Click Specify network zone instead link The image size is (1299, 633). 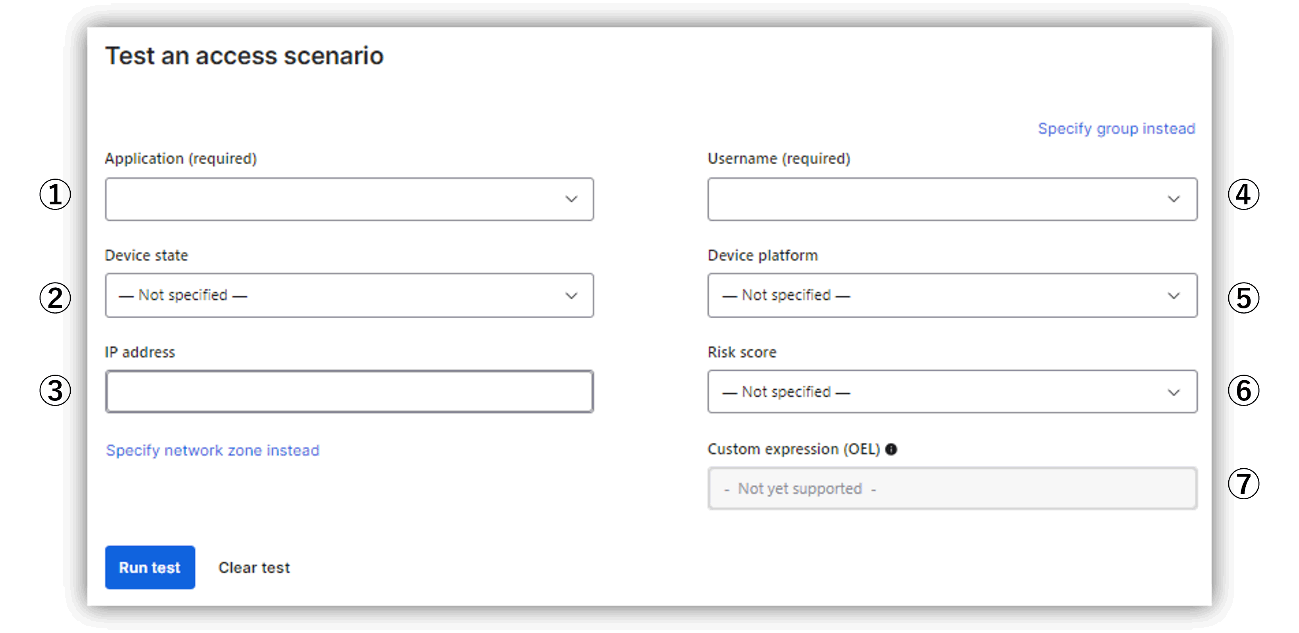(x=213, y=451)
